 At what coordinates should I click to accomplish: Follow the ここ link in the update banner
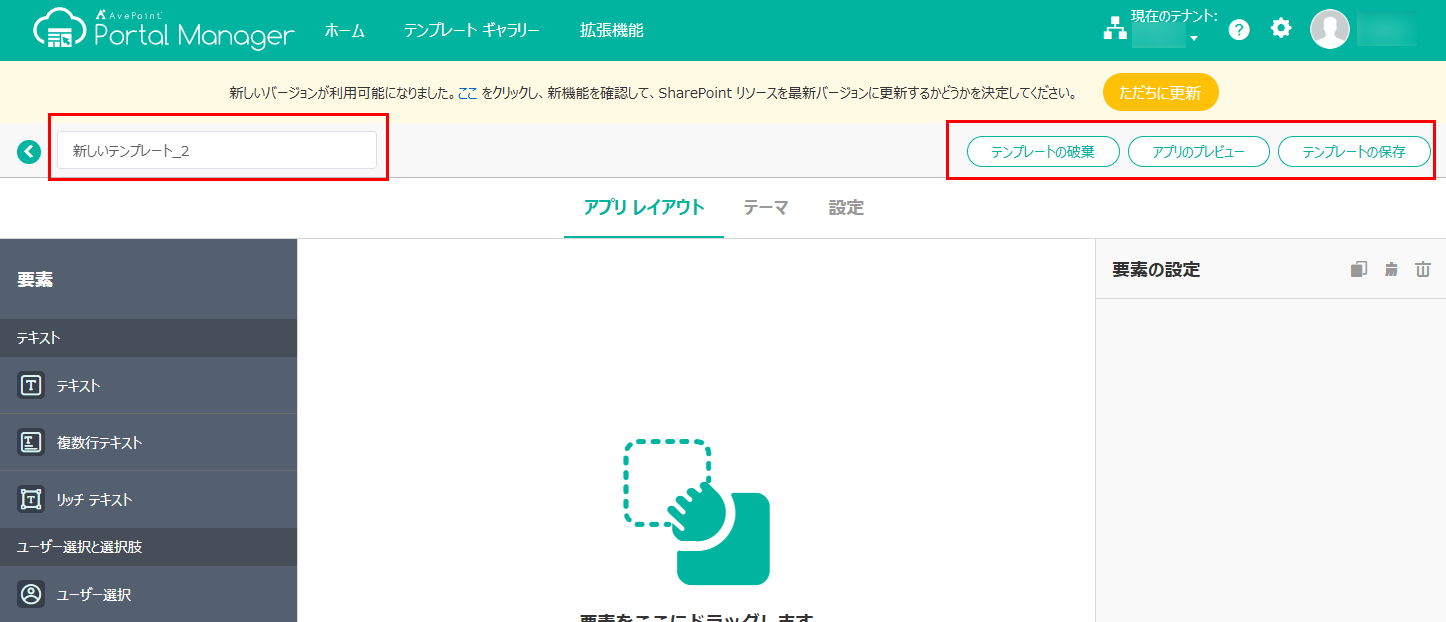tap(468, 93)
